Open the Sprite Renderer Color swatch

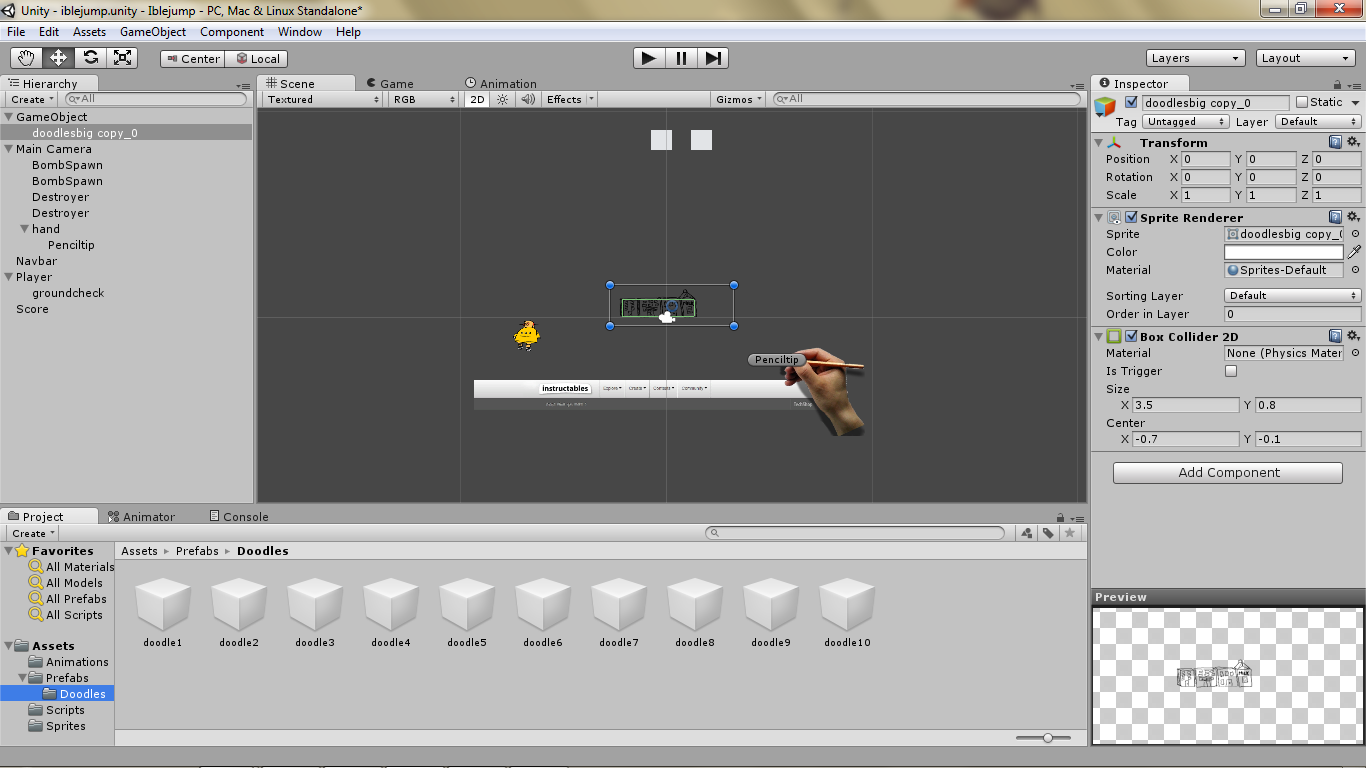(1284, 252)
